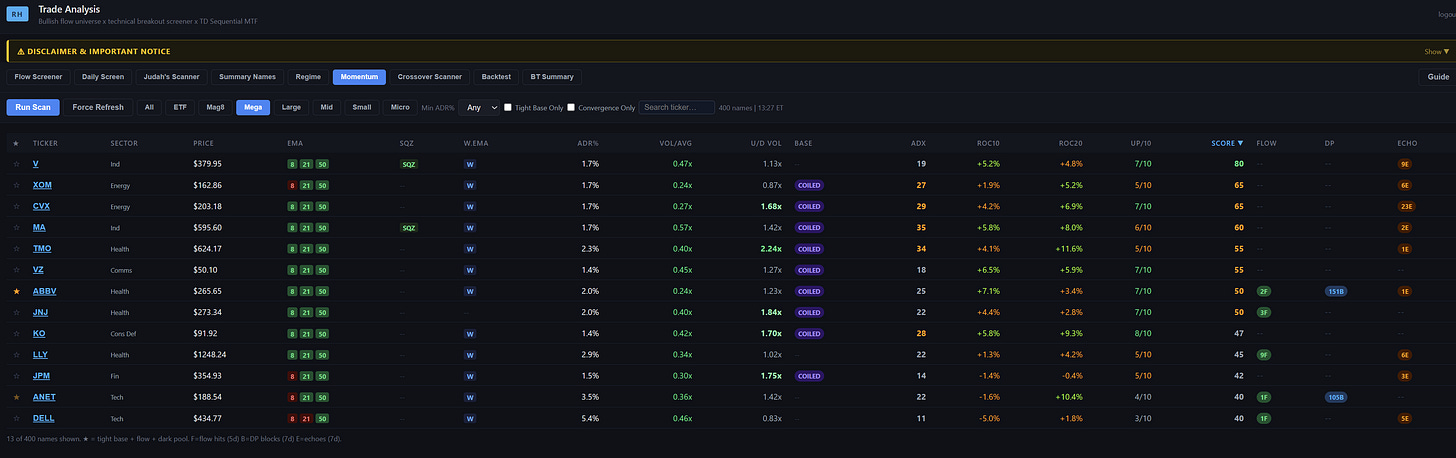Screen dimensions: 1456x458
Task: Open the Flow Screener tab
Action: click(38, 77)
